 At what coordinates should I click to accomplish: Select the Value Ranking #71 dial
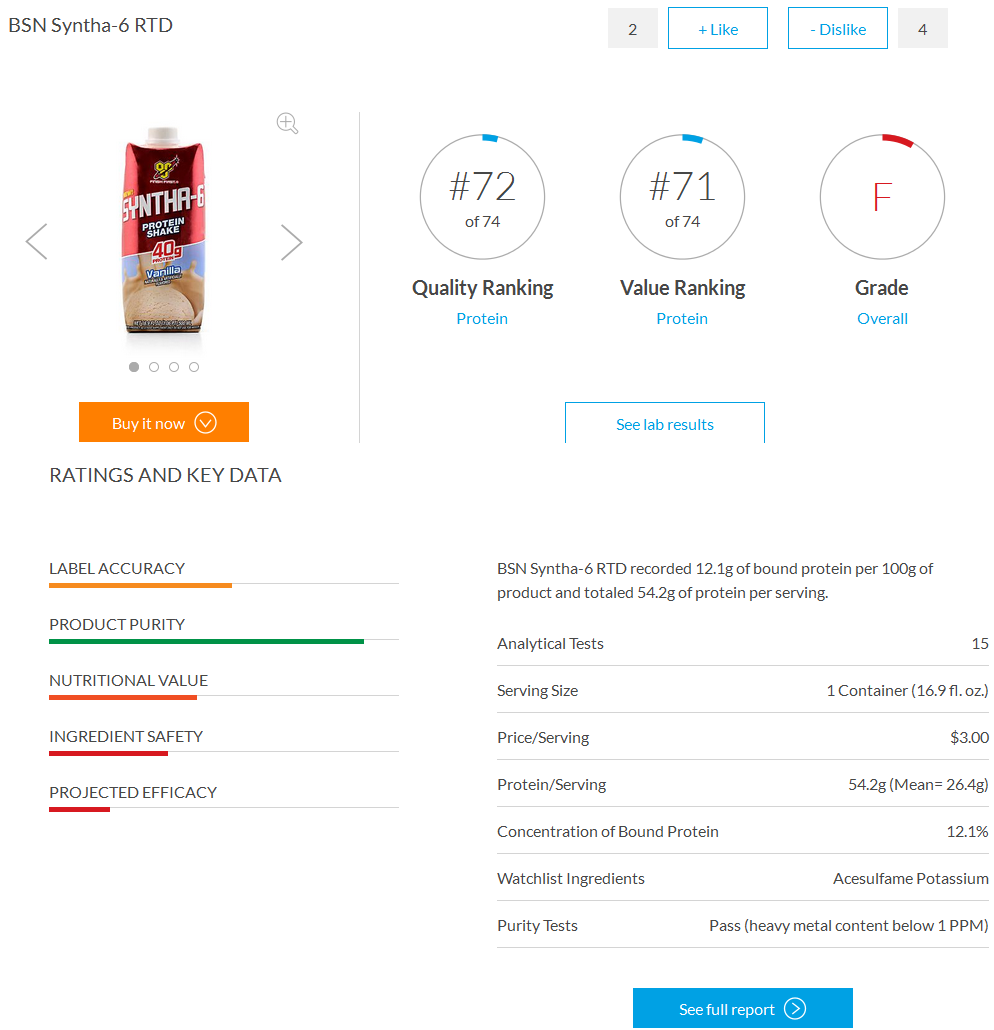pos(682,196)
